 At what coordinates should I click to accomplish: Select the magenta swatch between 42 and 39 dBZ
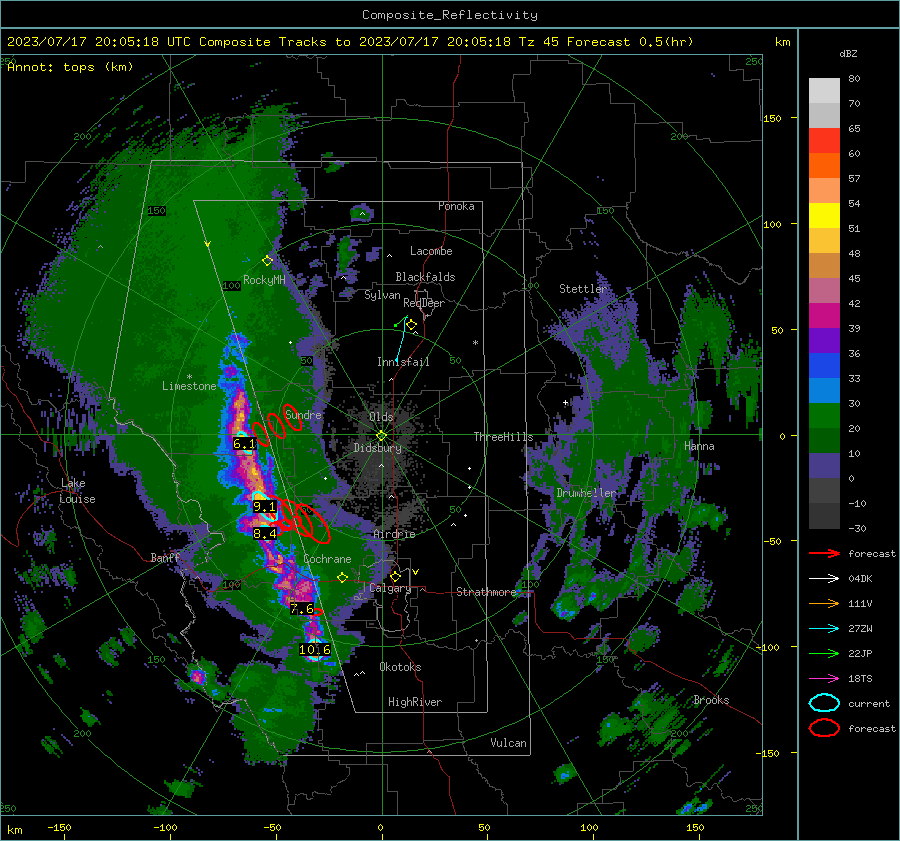(824, 316)
